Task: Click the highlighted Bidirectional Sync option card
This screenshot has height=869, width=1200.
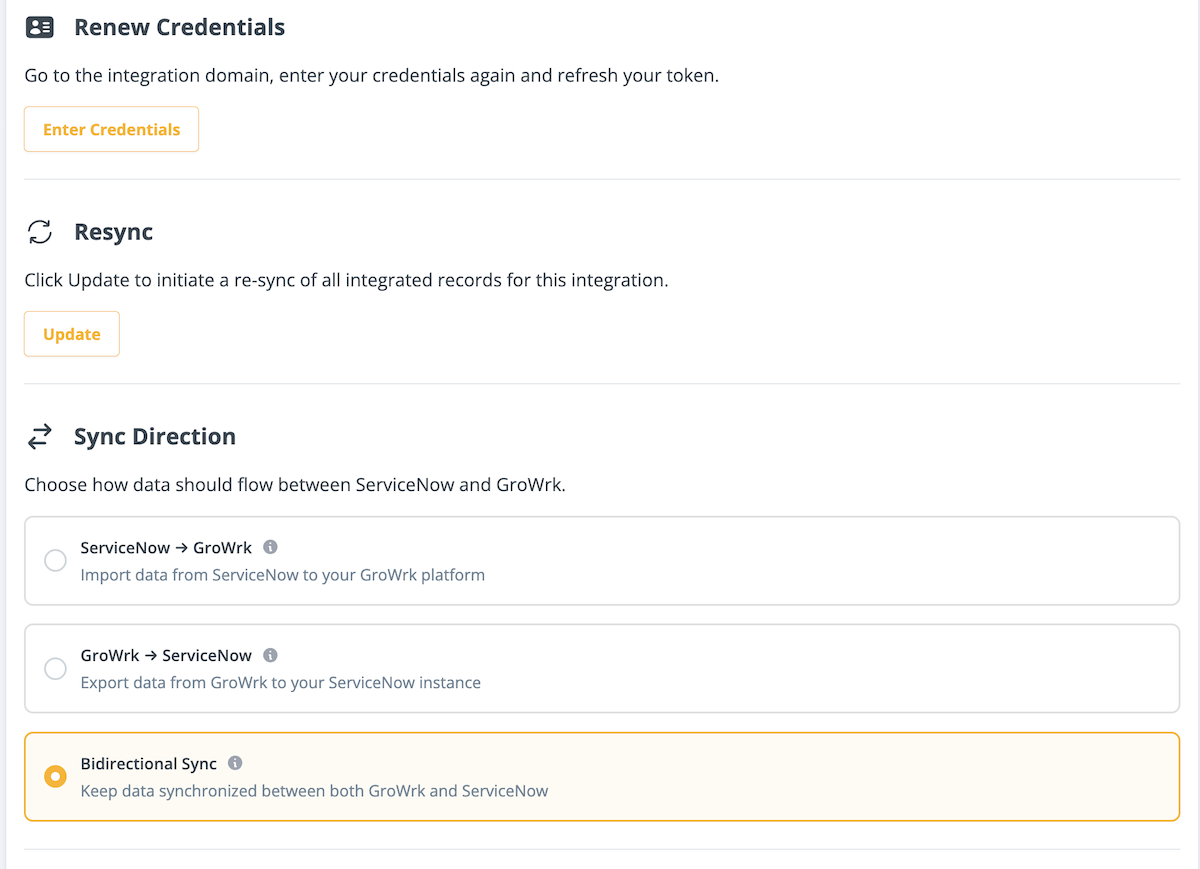Action: (600, 776)
